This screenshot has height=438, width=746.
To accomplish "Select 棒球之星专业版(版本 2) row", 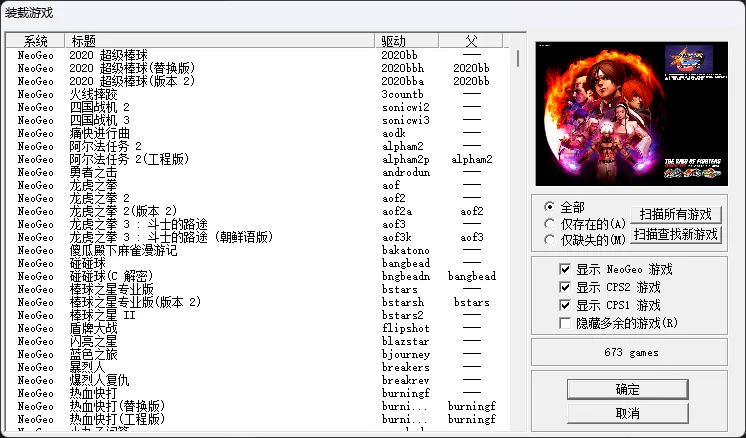I will click(x=257, y=302).
